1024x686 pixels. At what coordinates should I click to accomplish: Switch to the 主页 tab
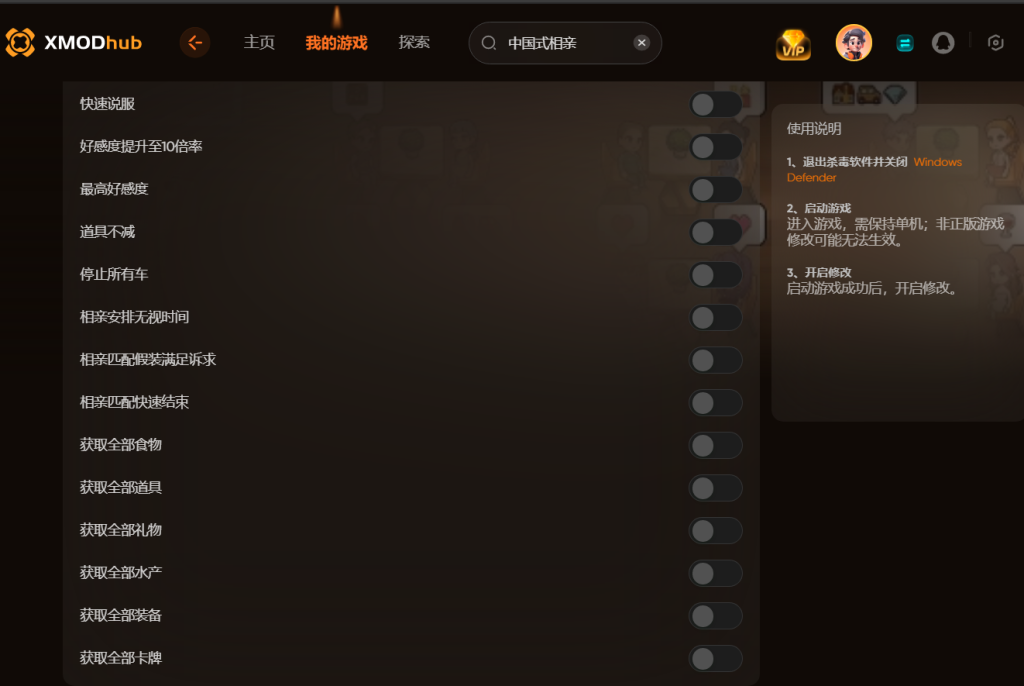coord(259,42)
